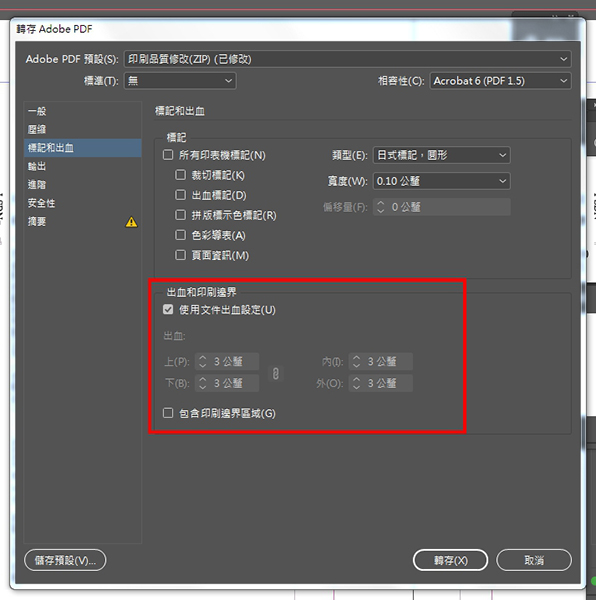Open the 寬度(W) 0.10 公釐 dropdown
596x600 pixels.
(x=441, y=181)
